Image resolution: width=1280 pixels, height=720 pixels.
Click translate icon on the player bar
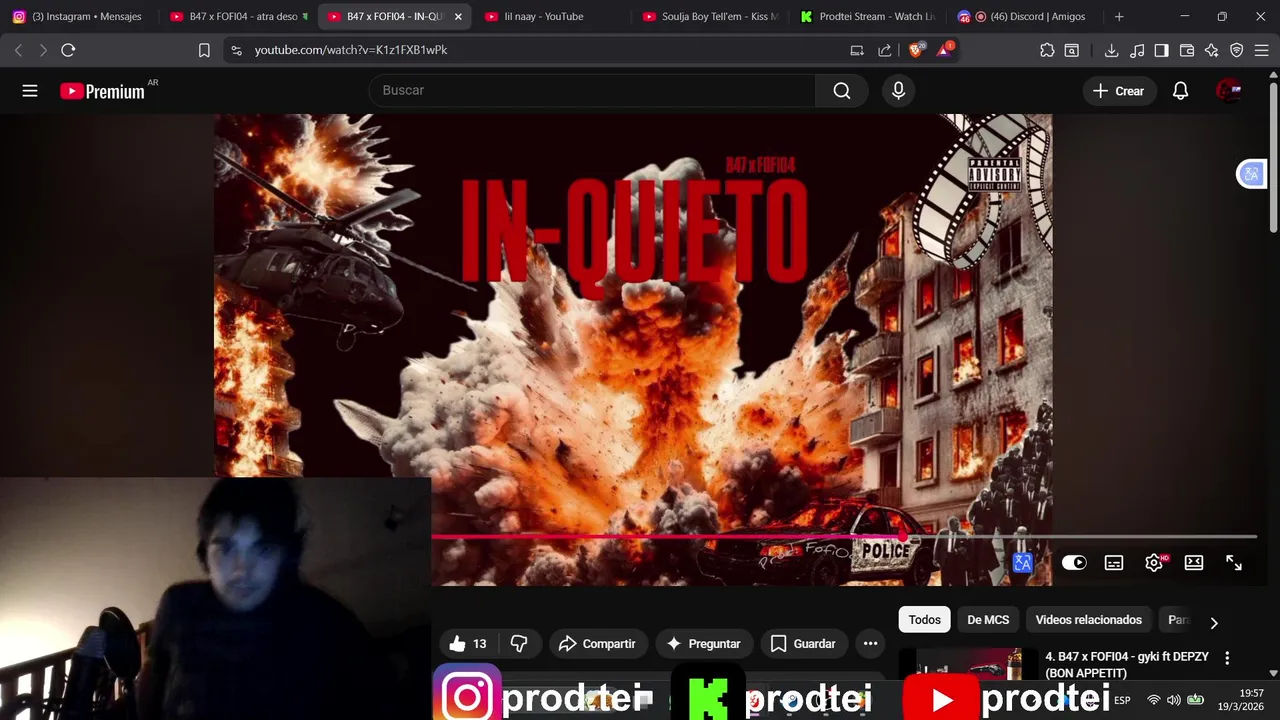pos(1022,564)
